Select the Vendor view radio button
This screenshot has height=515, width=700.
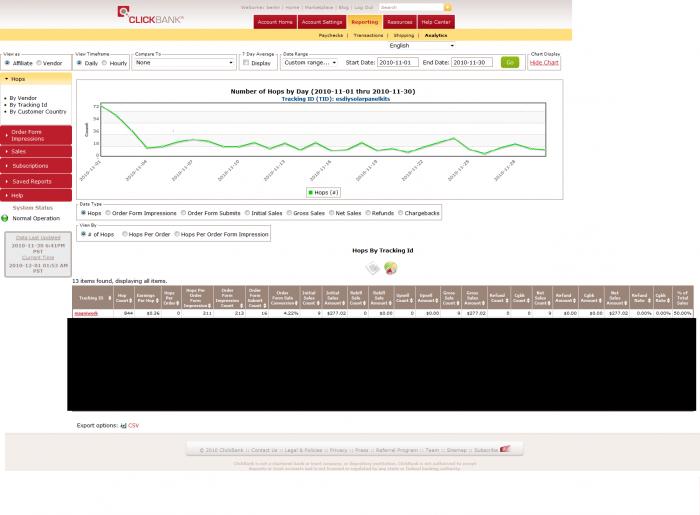39,63
